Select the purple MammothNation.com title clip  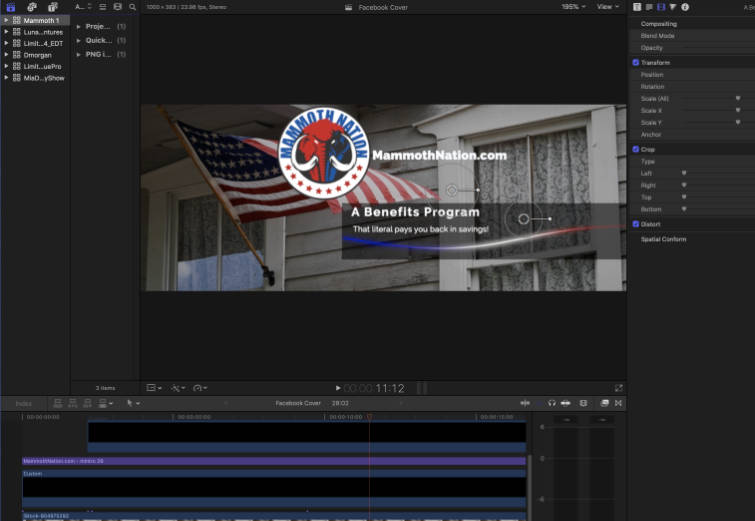point(274,461)
